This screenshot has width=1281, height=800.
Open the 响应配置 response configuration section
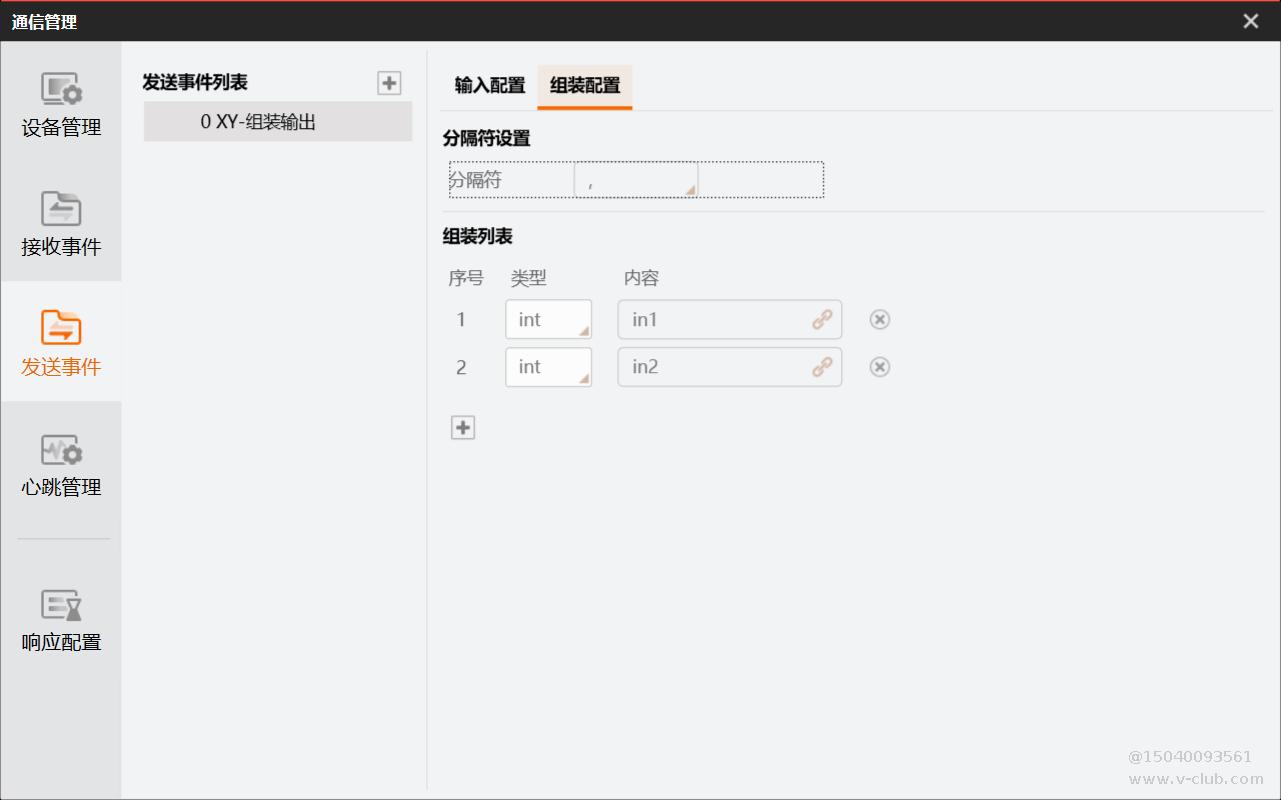tap(61, 620)
